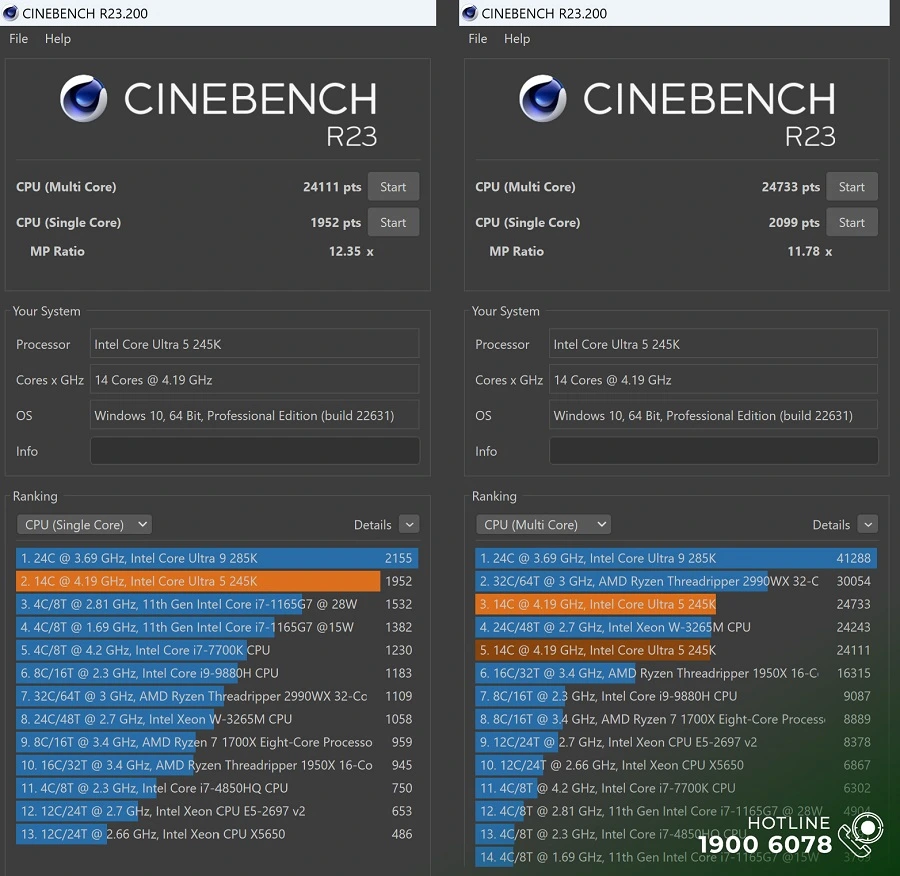Open File menu in right window

tap(478, 38)
